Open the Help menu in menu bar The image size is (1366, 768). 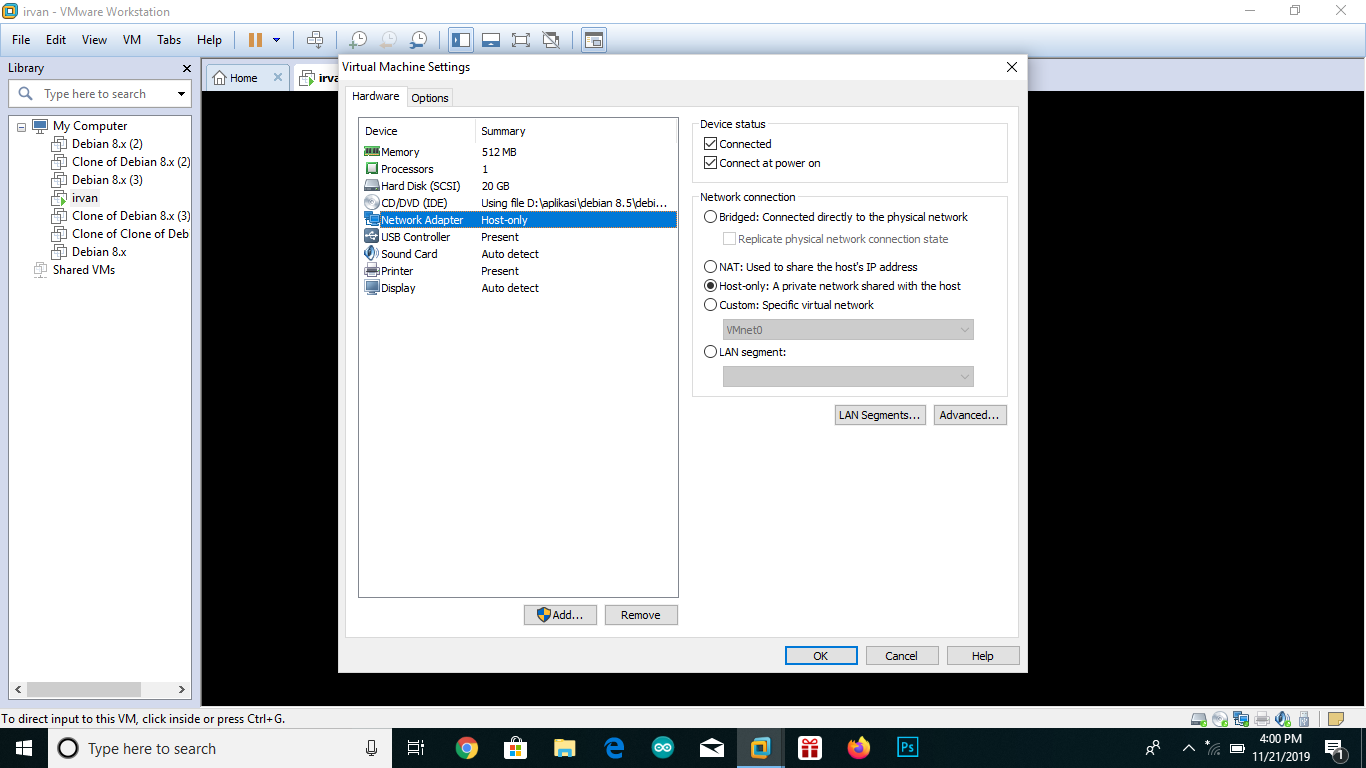(x=209, y=40)
